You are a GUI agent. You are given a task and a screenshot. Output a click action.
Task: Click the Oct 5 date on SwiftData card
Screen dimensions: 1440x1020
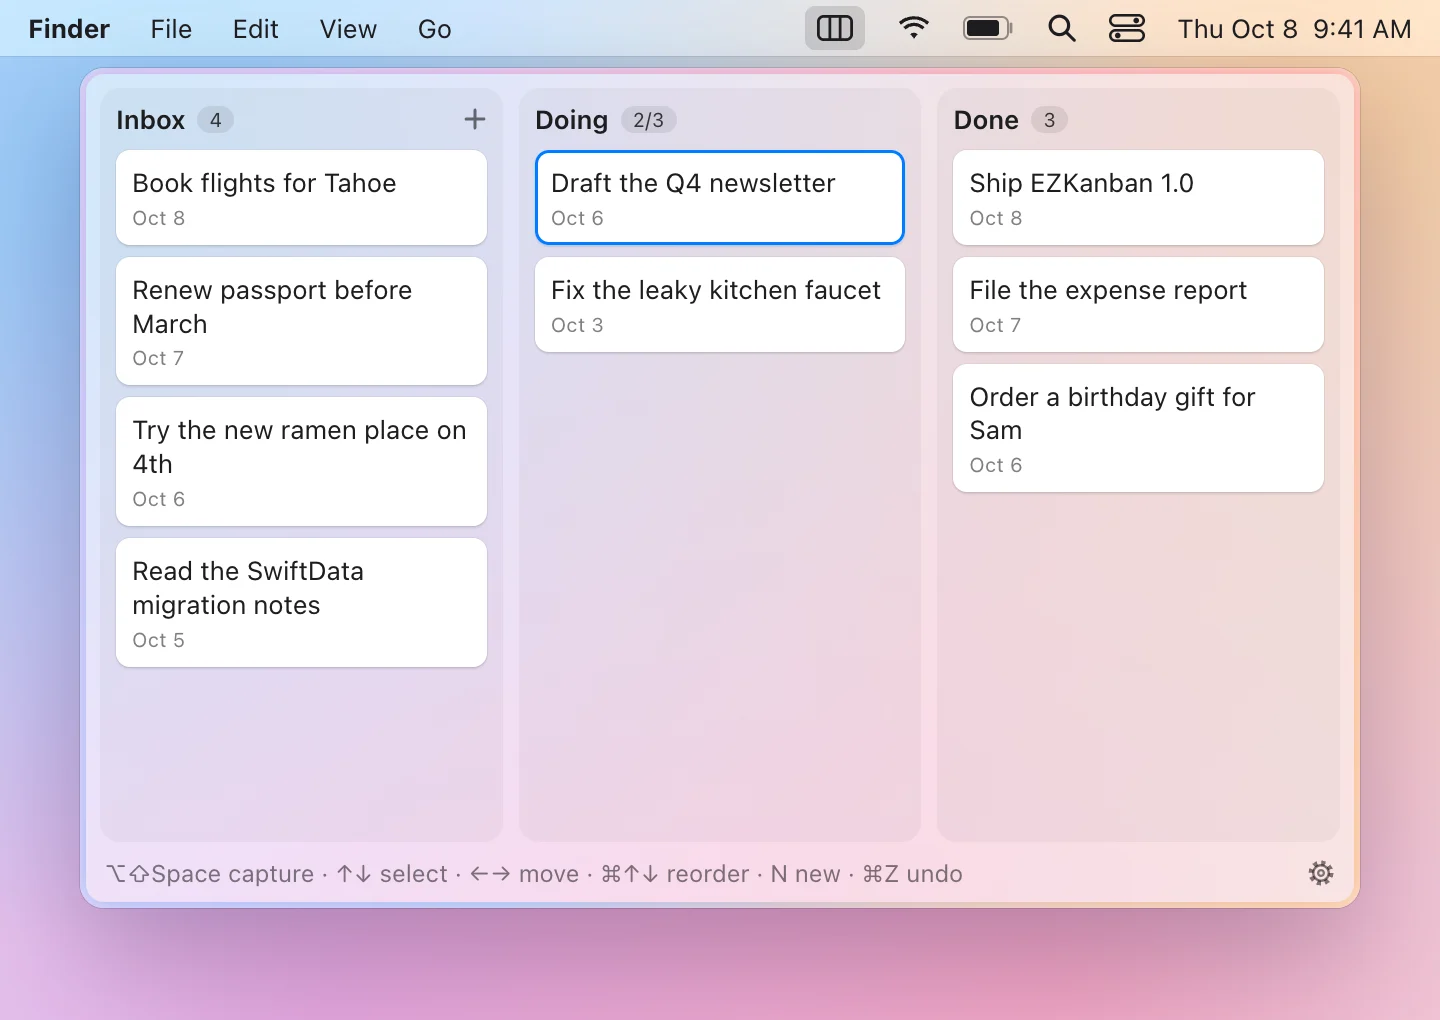pyautogui.click(x=158, y=640)
